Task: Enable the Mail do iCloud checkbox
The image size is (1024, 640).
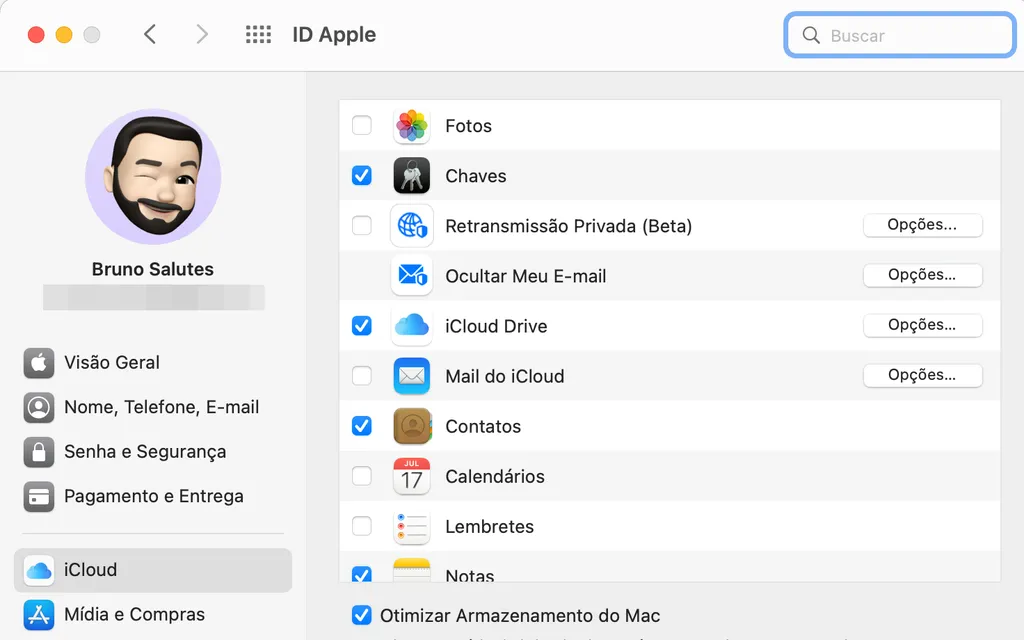Action: [x=362, y=376]
